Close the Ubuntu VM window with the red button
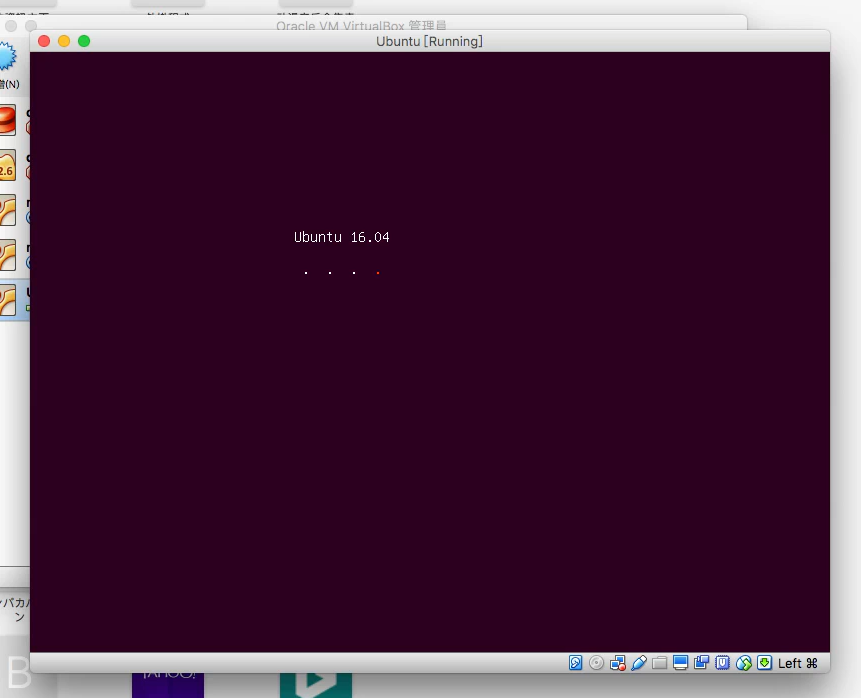 tap(44, 41)
